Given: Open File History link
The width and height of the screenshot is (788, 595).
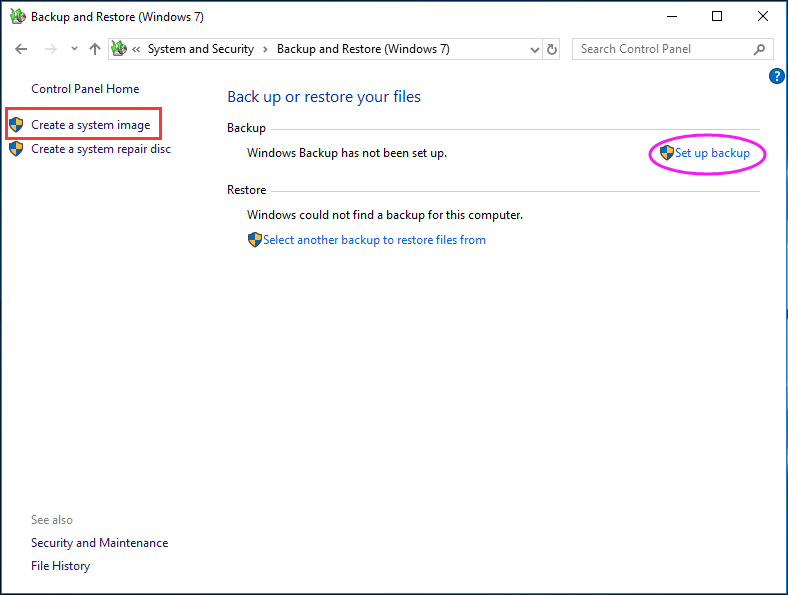Looking at the screenshot, I should 60,566.
